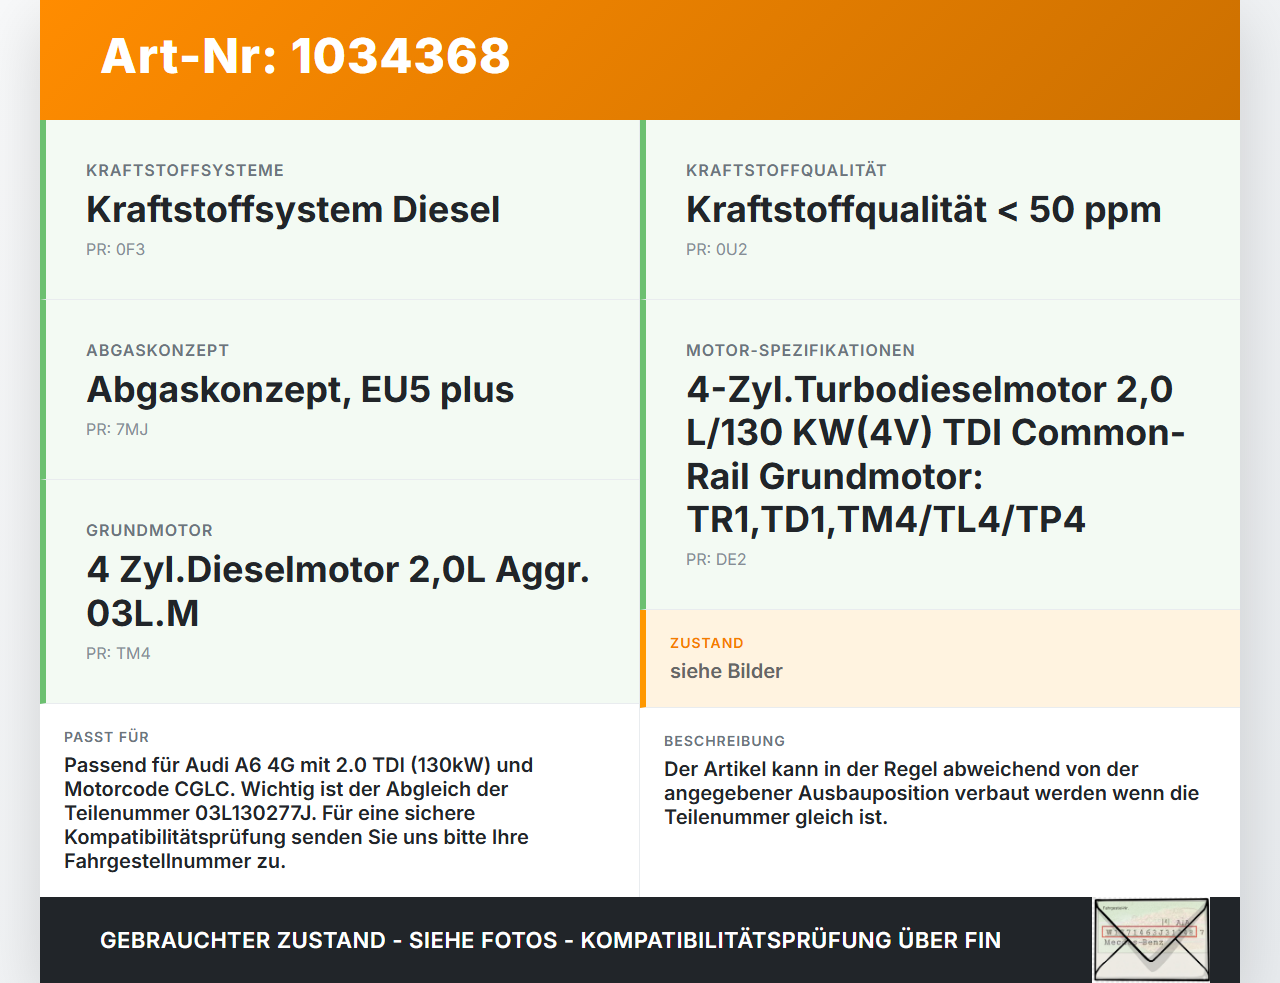1280x983 pixels.
Task: Click the MOTOR-SPEZIFIKATIONEN category label
Action: click(x=801, y=350)
